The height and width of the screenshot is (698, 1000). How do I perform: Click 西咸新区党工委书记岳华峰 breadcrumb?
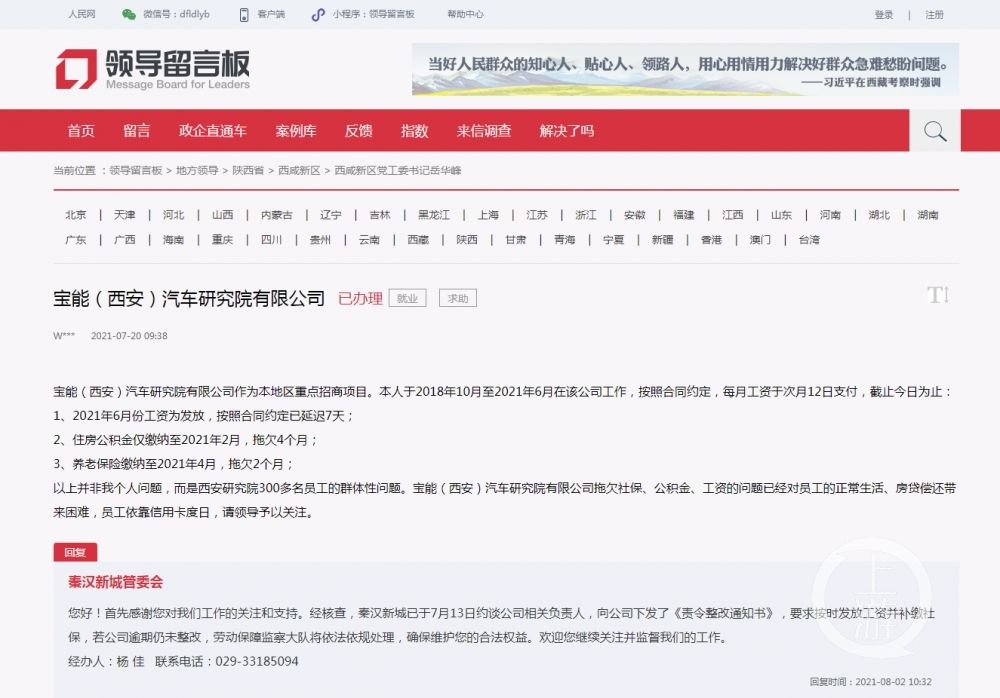(398, 170)
